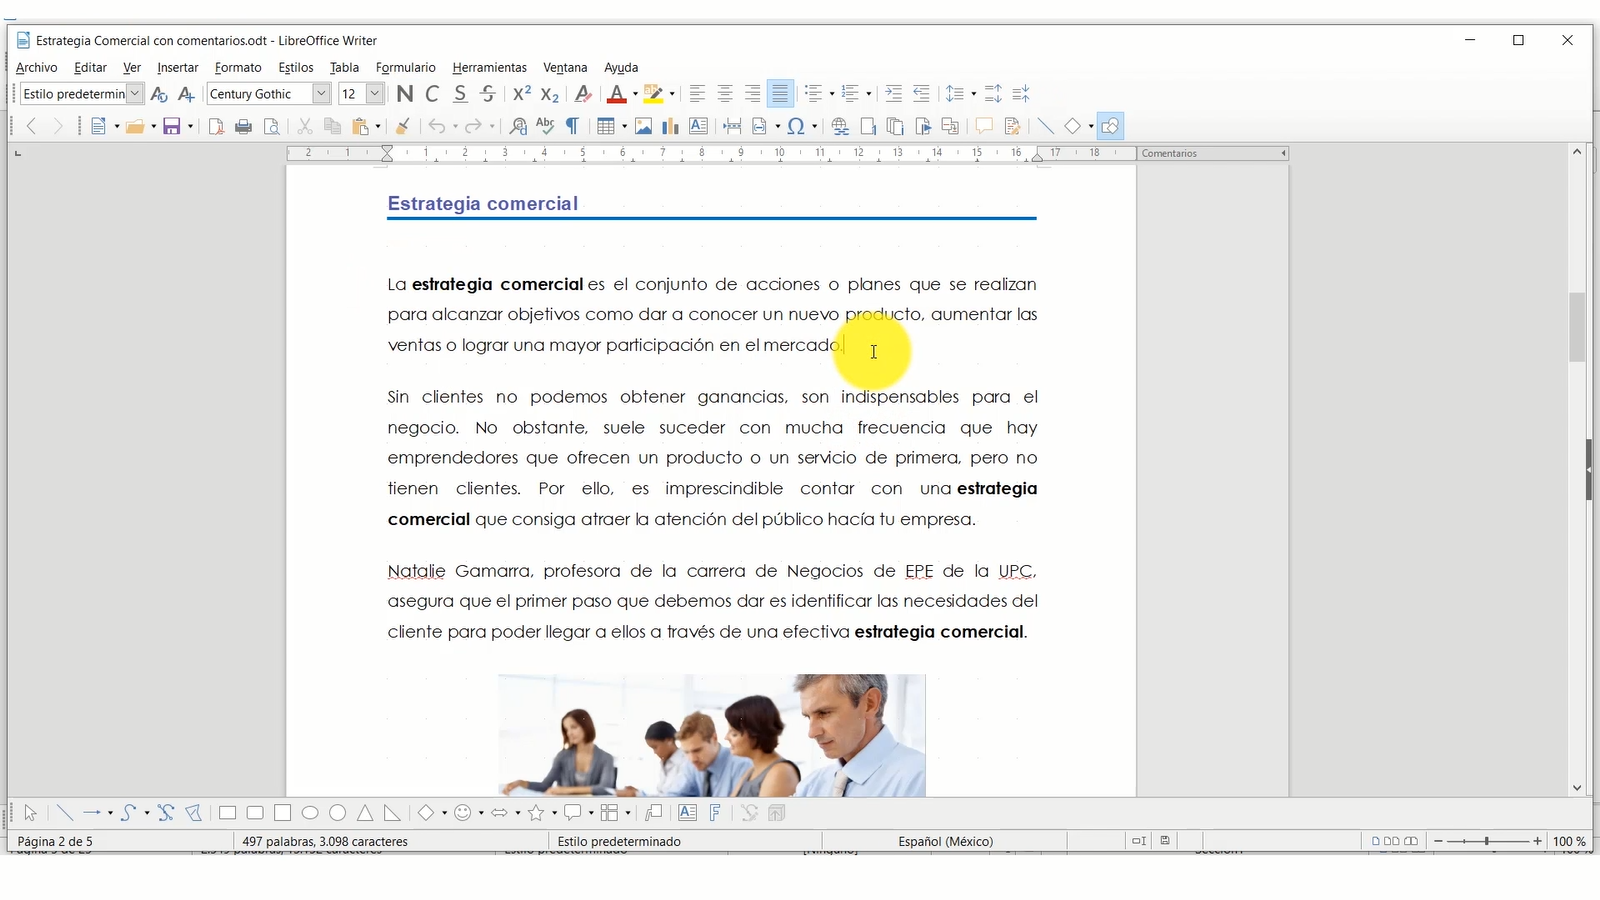Increase paragraph indent
This screenshot has height=900, width=1600.
(x=893, y=94)
